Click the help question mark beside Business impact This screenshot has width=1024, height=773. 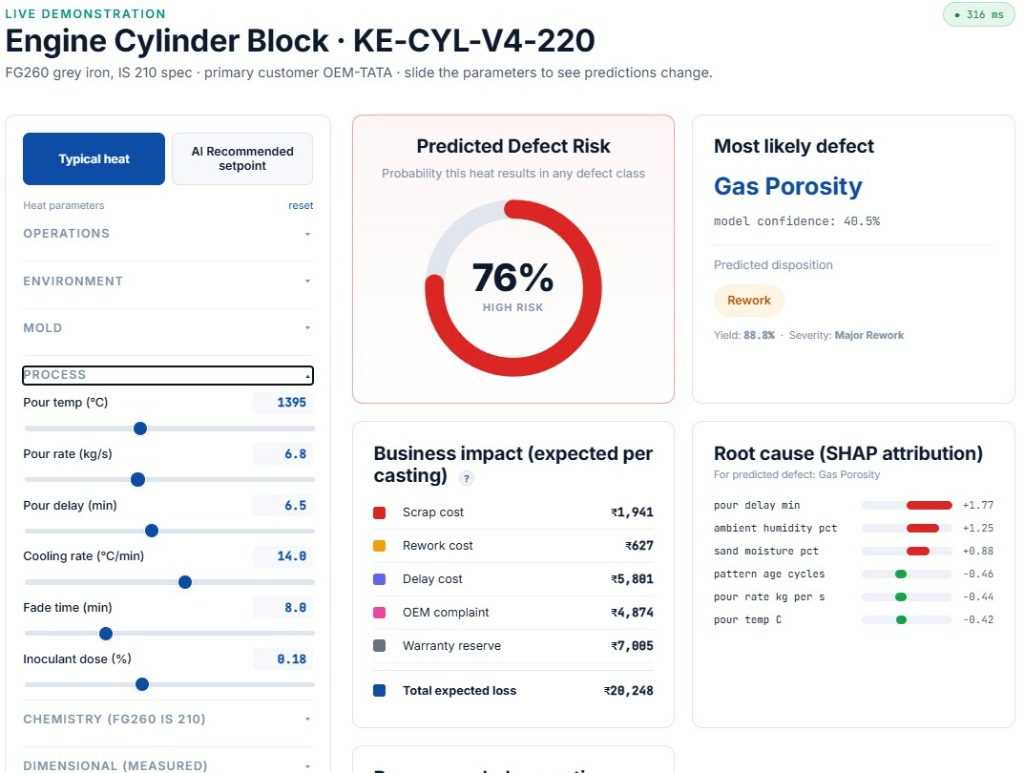tap(466, 478)
